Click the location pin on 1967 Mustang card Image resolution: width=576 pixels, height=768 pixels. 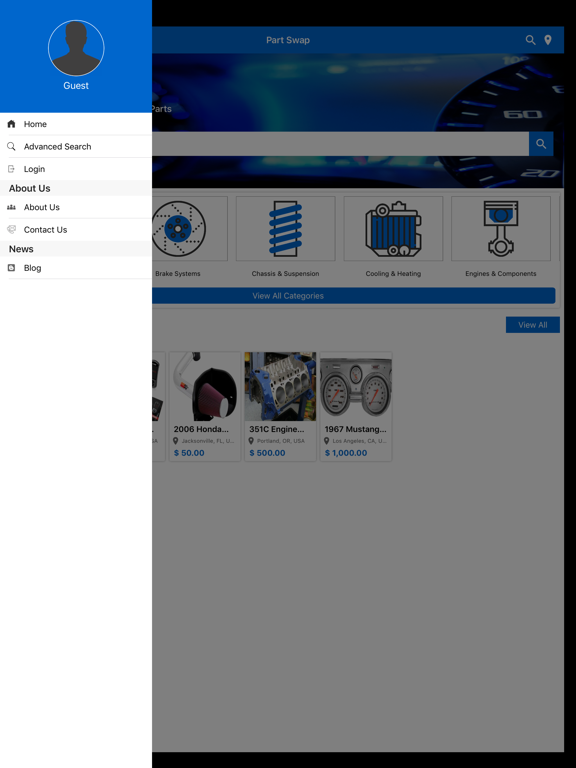point(327,441)
